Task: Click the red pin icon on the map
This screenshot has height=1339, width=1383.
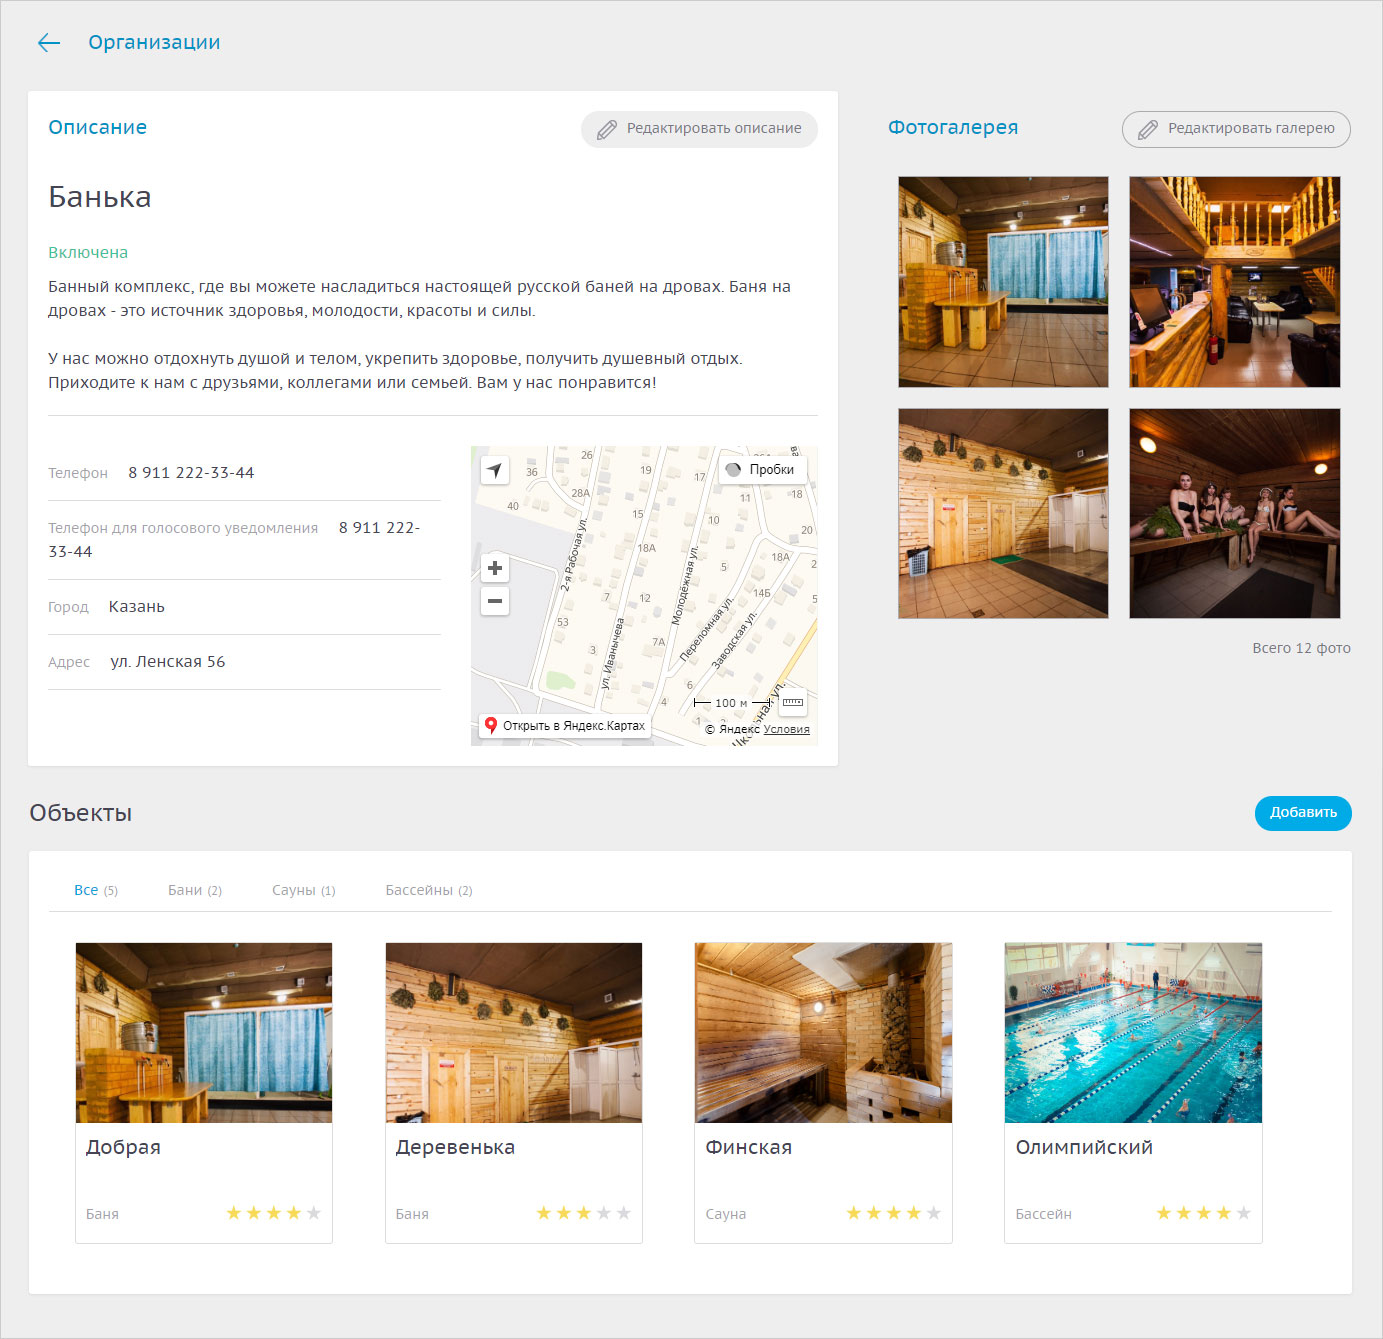Action: [491, 725]
